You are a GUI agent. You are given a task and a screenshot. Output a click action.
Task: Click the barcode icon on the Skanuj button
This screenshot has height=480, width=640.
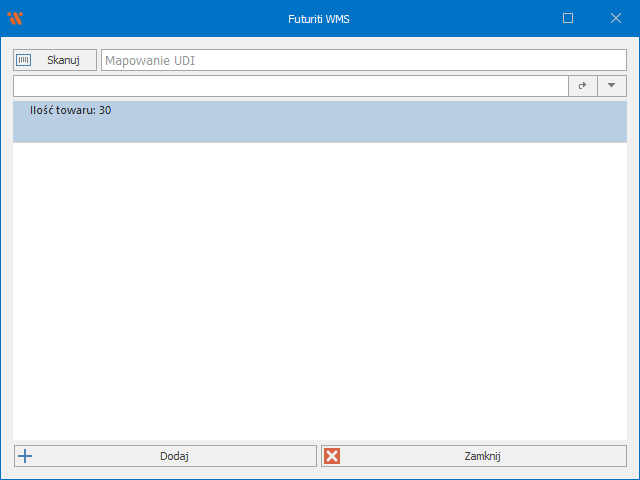point(24,60)
